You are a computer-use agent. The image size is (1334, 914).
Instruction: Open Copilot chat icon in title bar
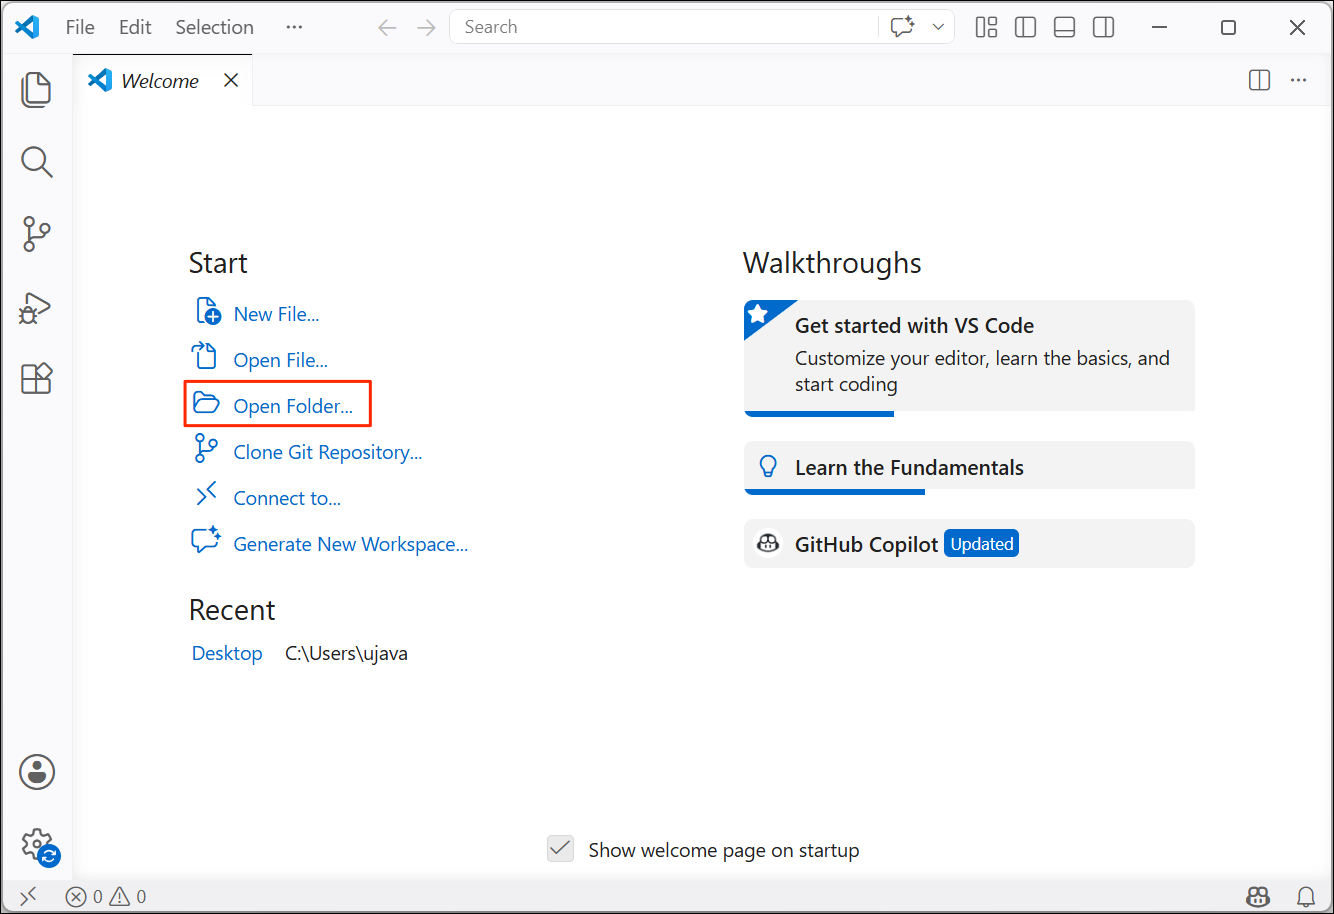pos(903,27)
